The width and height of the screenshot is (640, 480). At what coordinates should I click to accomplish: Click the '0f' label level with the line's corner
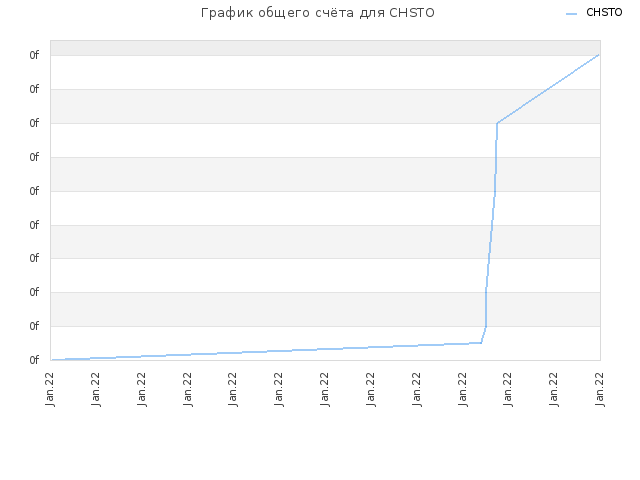pyautogui.click(x=34, y=123)
